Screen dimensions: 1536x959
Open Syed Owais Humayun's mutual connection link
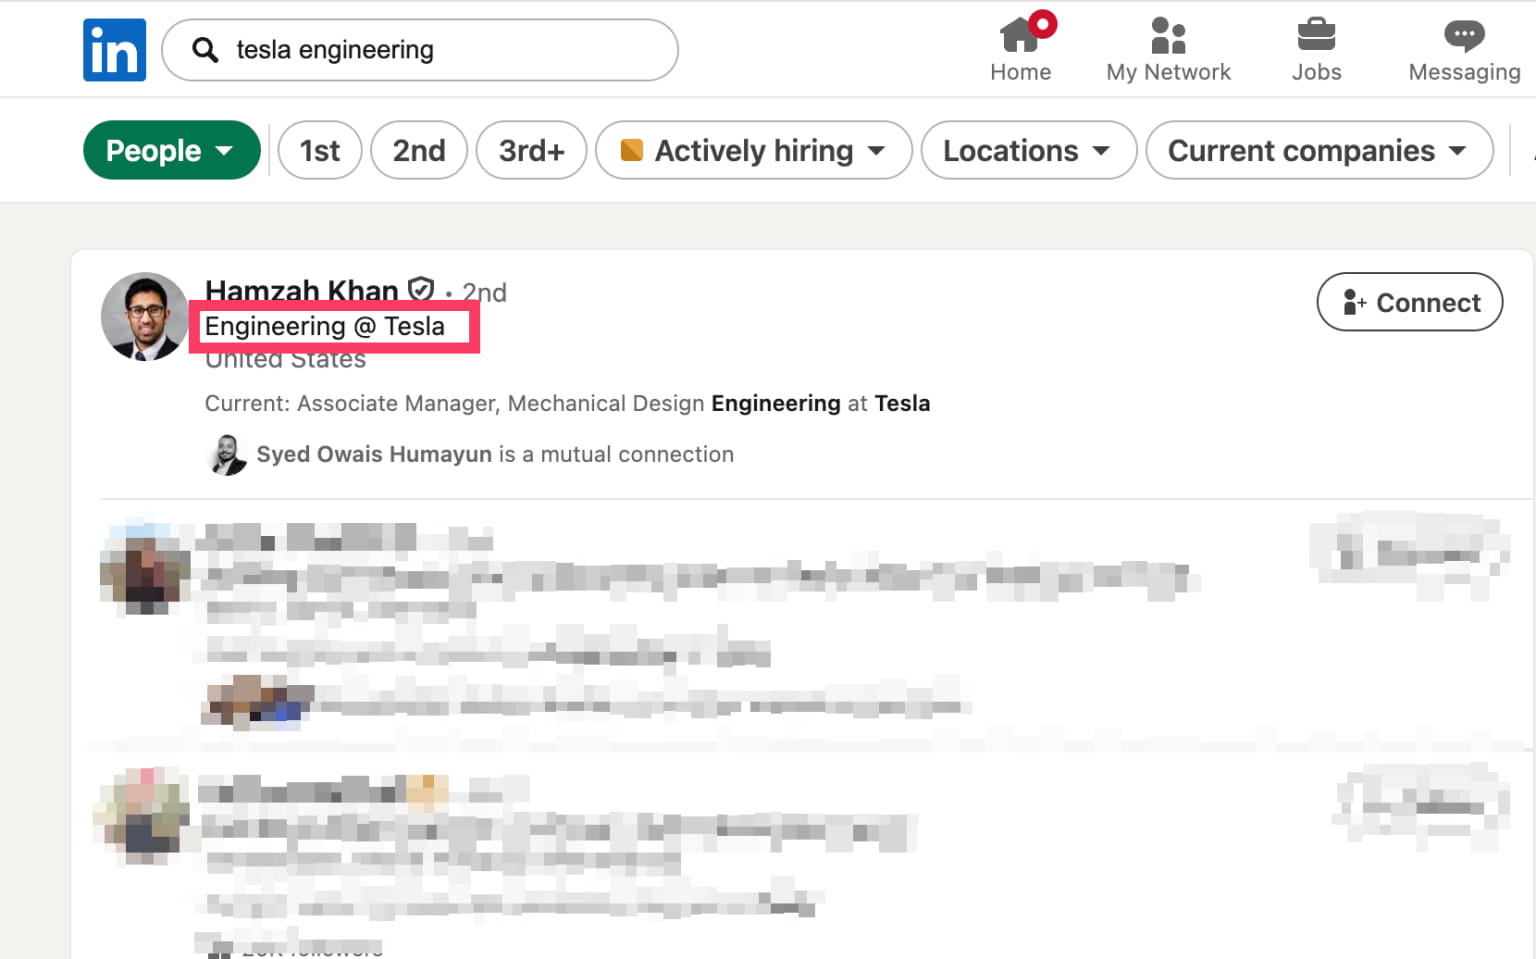click(373, 454)
